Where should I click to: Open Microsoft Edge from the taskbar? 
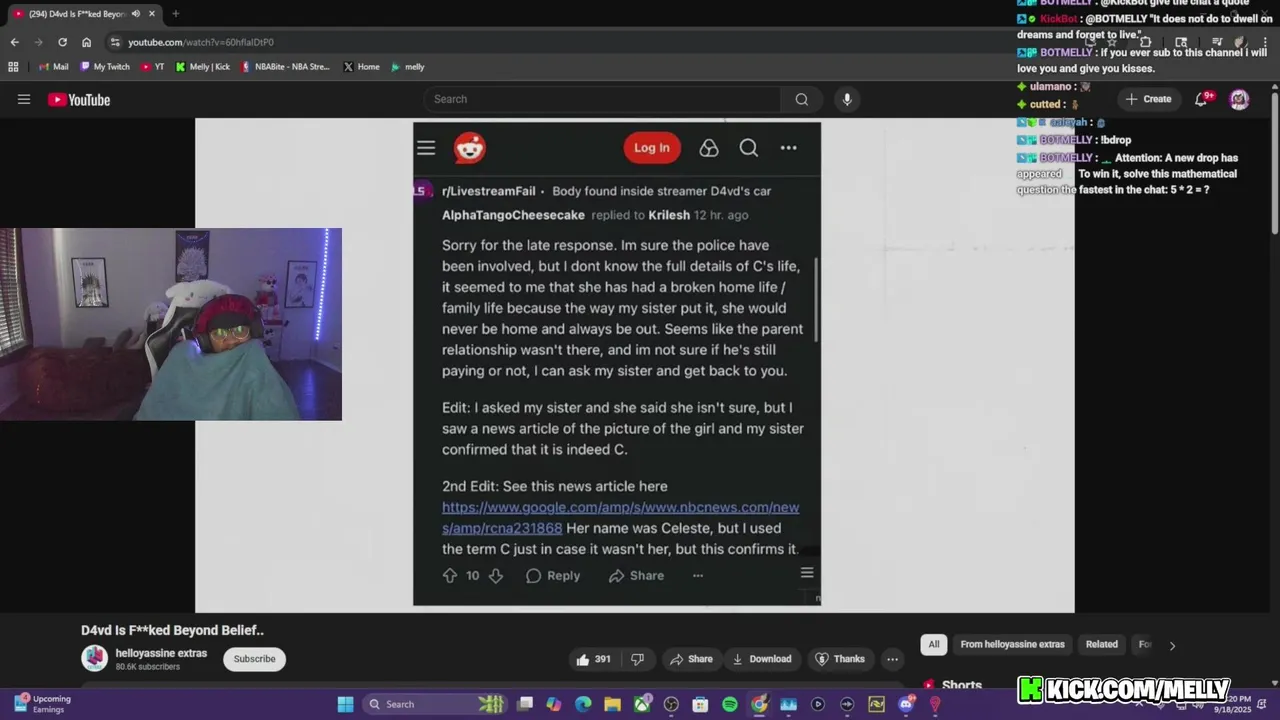(x=583, y=704)
